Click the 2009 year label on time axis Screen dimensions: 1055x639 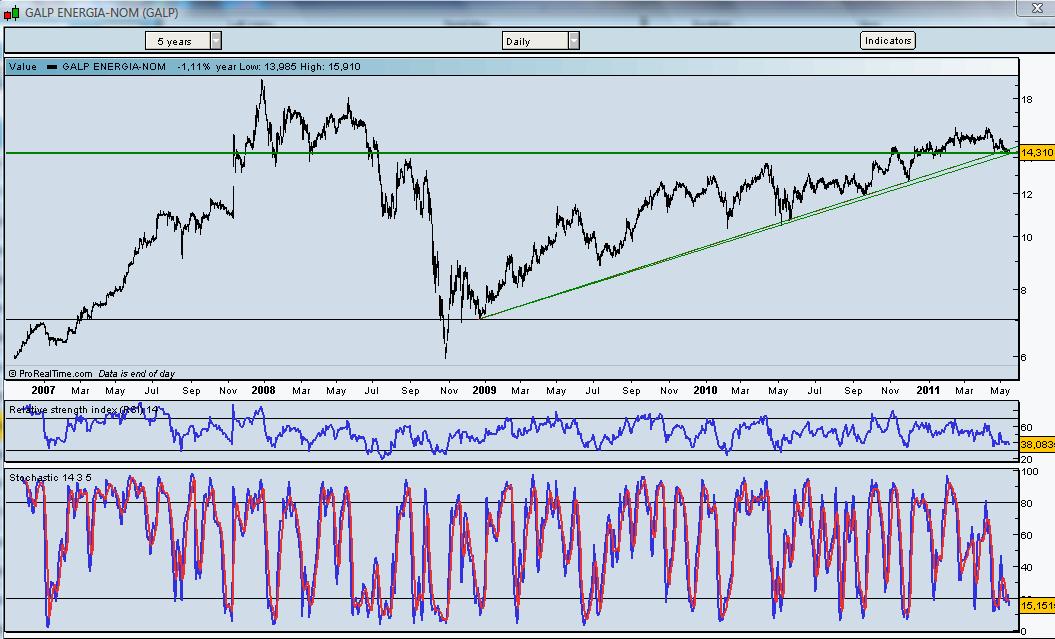coord(484,390)
